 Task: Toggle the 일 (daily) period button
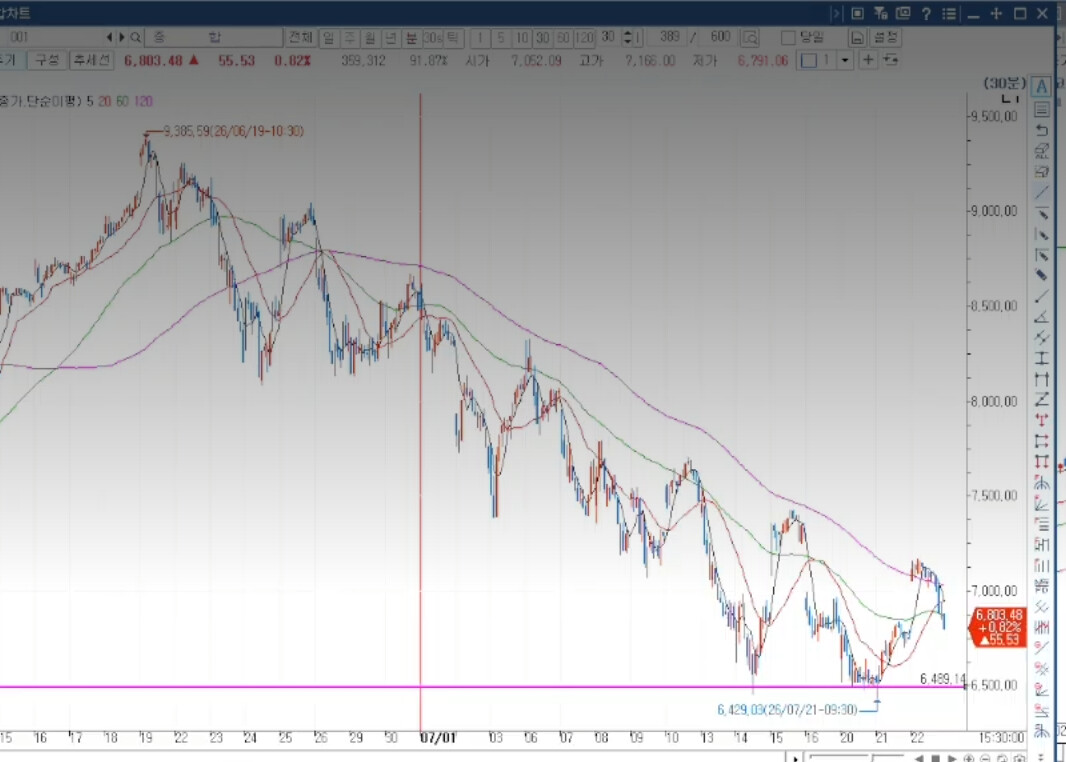[x=328, y=37]
